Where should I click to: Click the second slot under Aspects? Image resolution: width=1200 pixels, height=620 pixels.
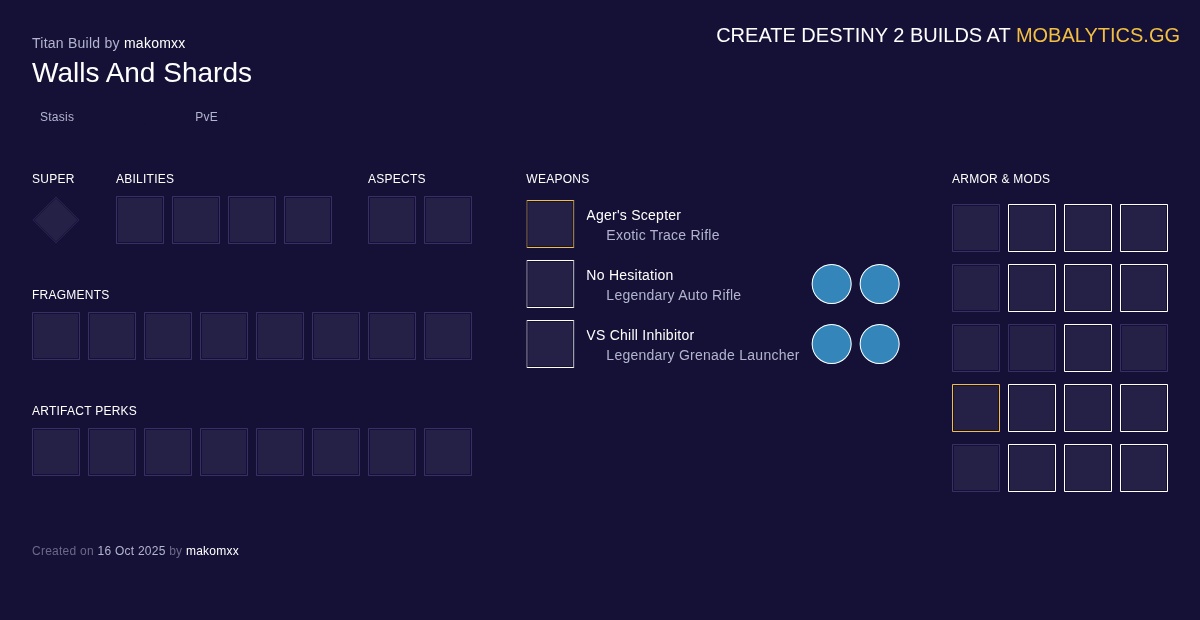[x=448, y=220]
